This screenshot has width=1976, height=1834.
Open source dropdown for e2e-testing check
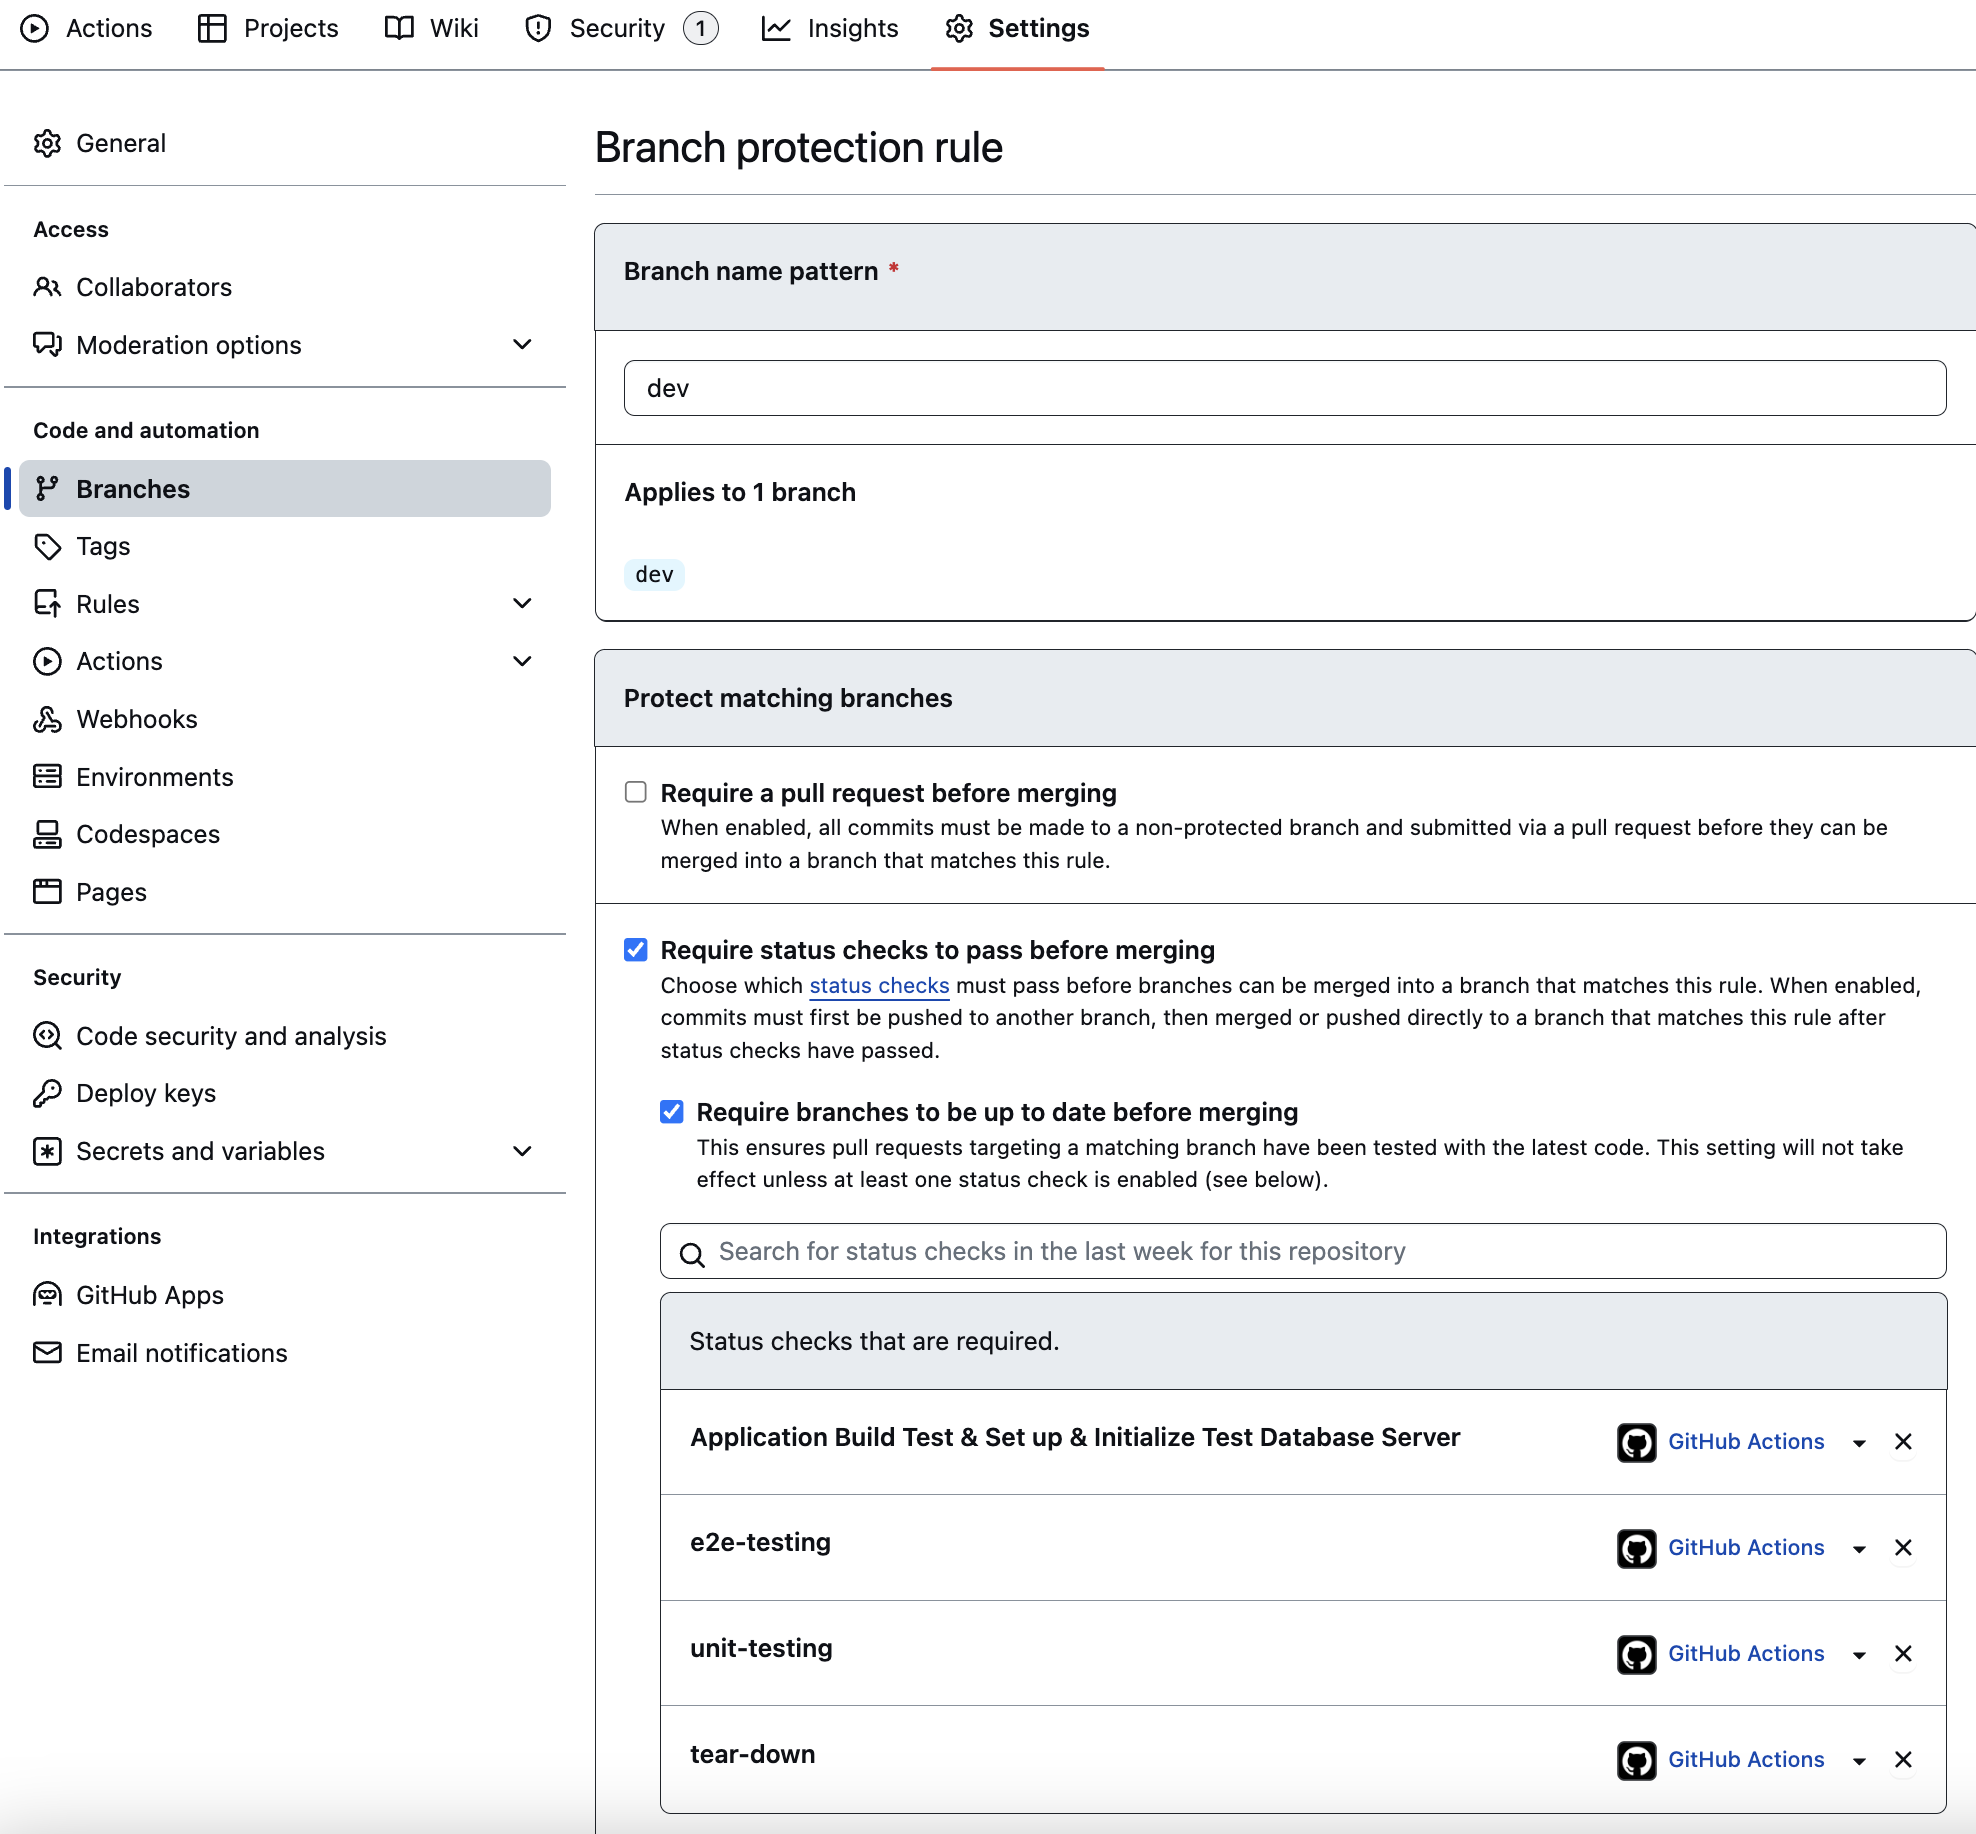[1859, 1549]
